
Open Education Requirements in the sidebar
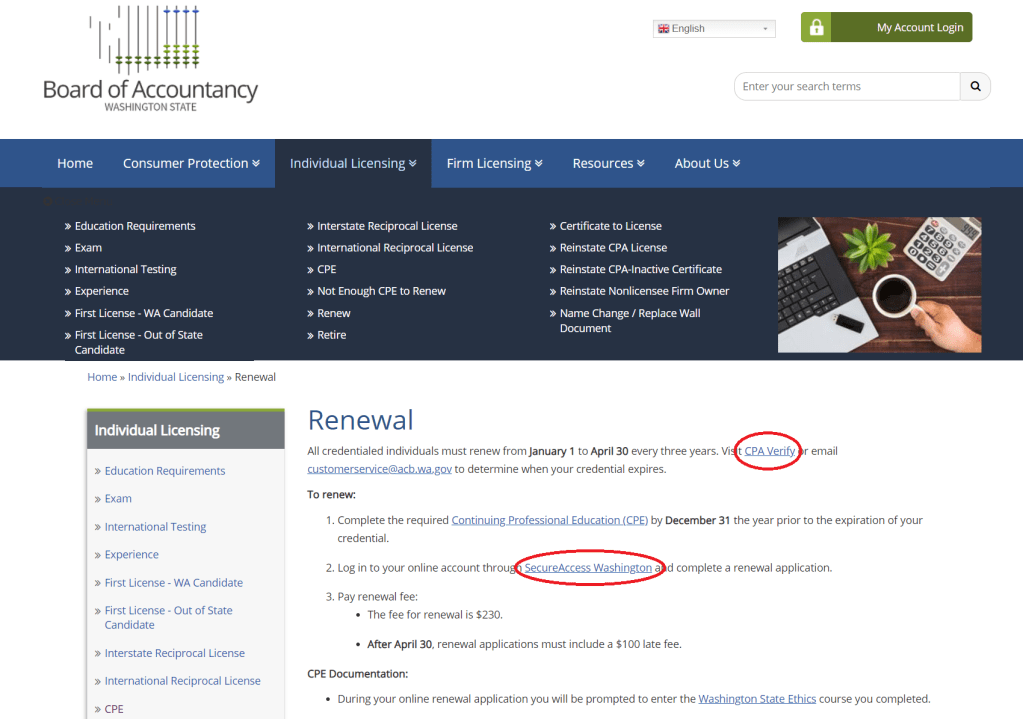click(x=165, y=471)
